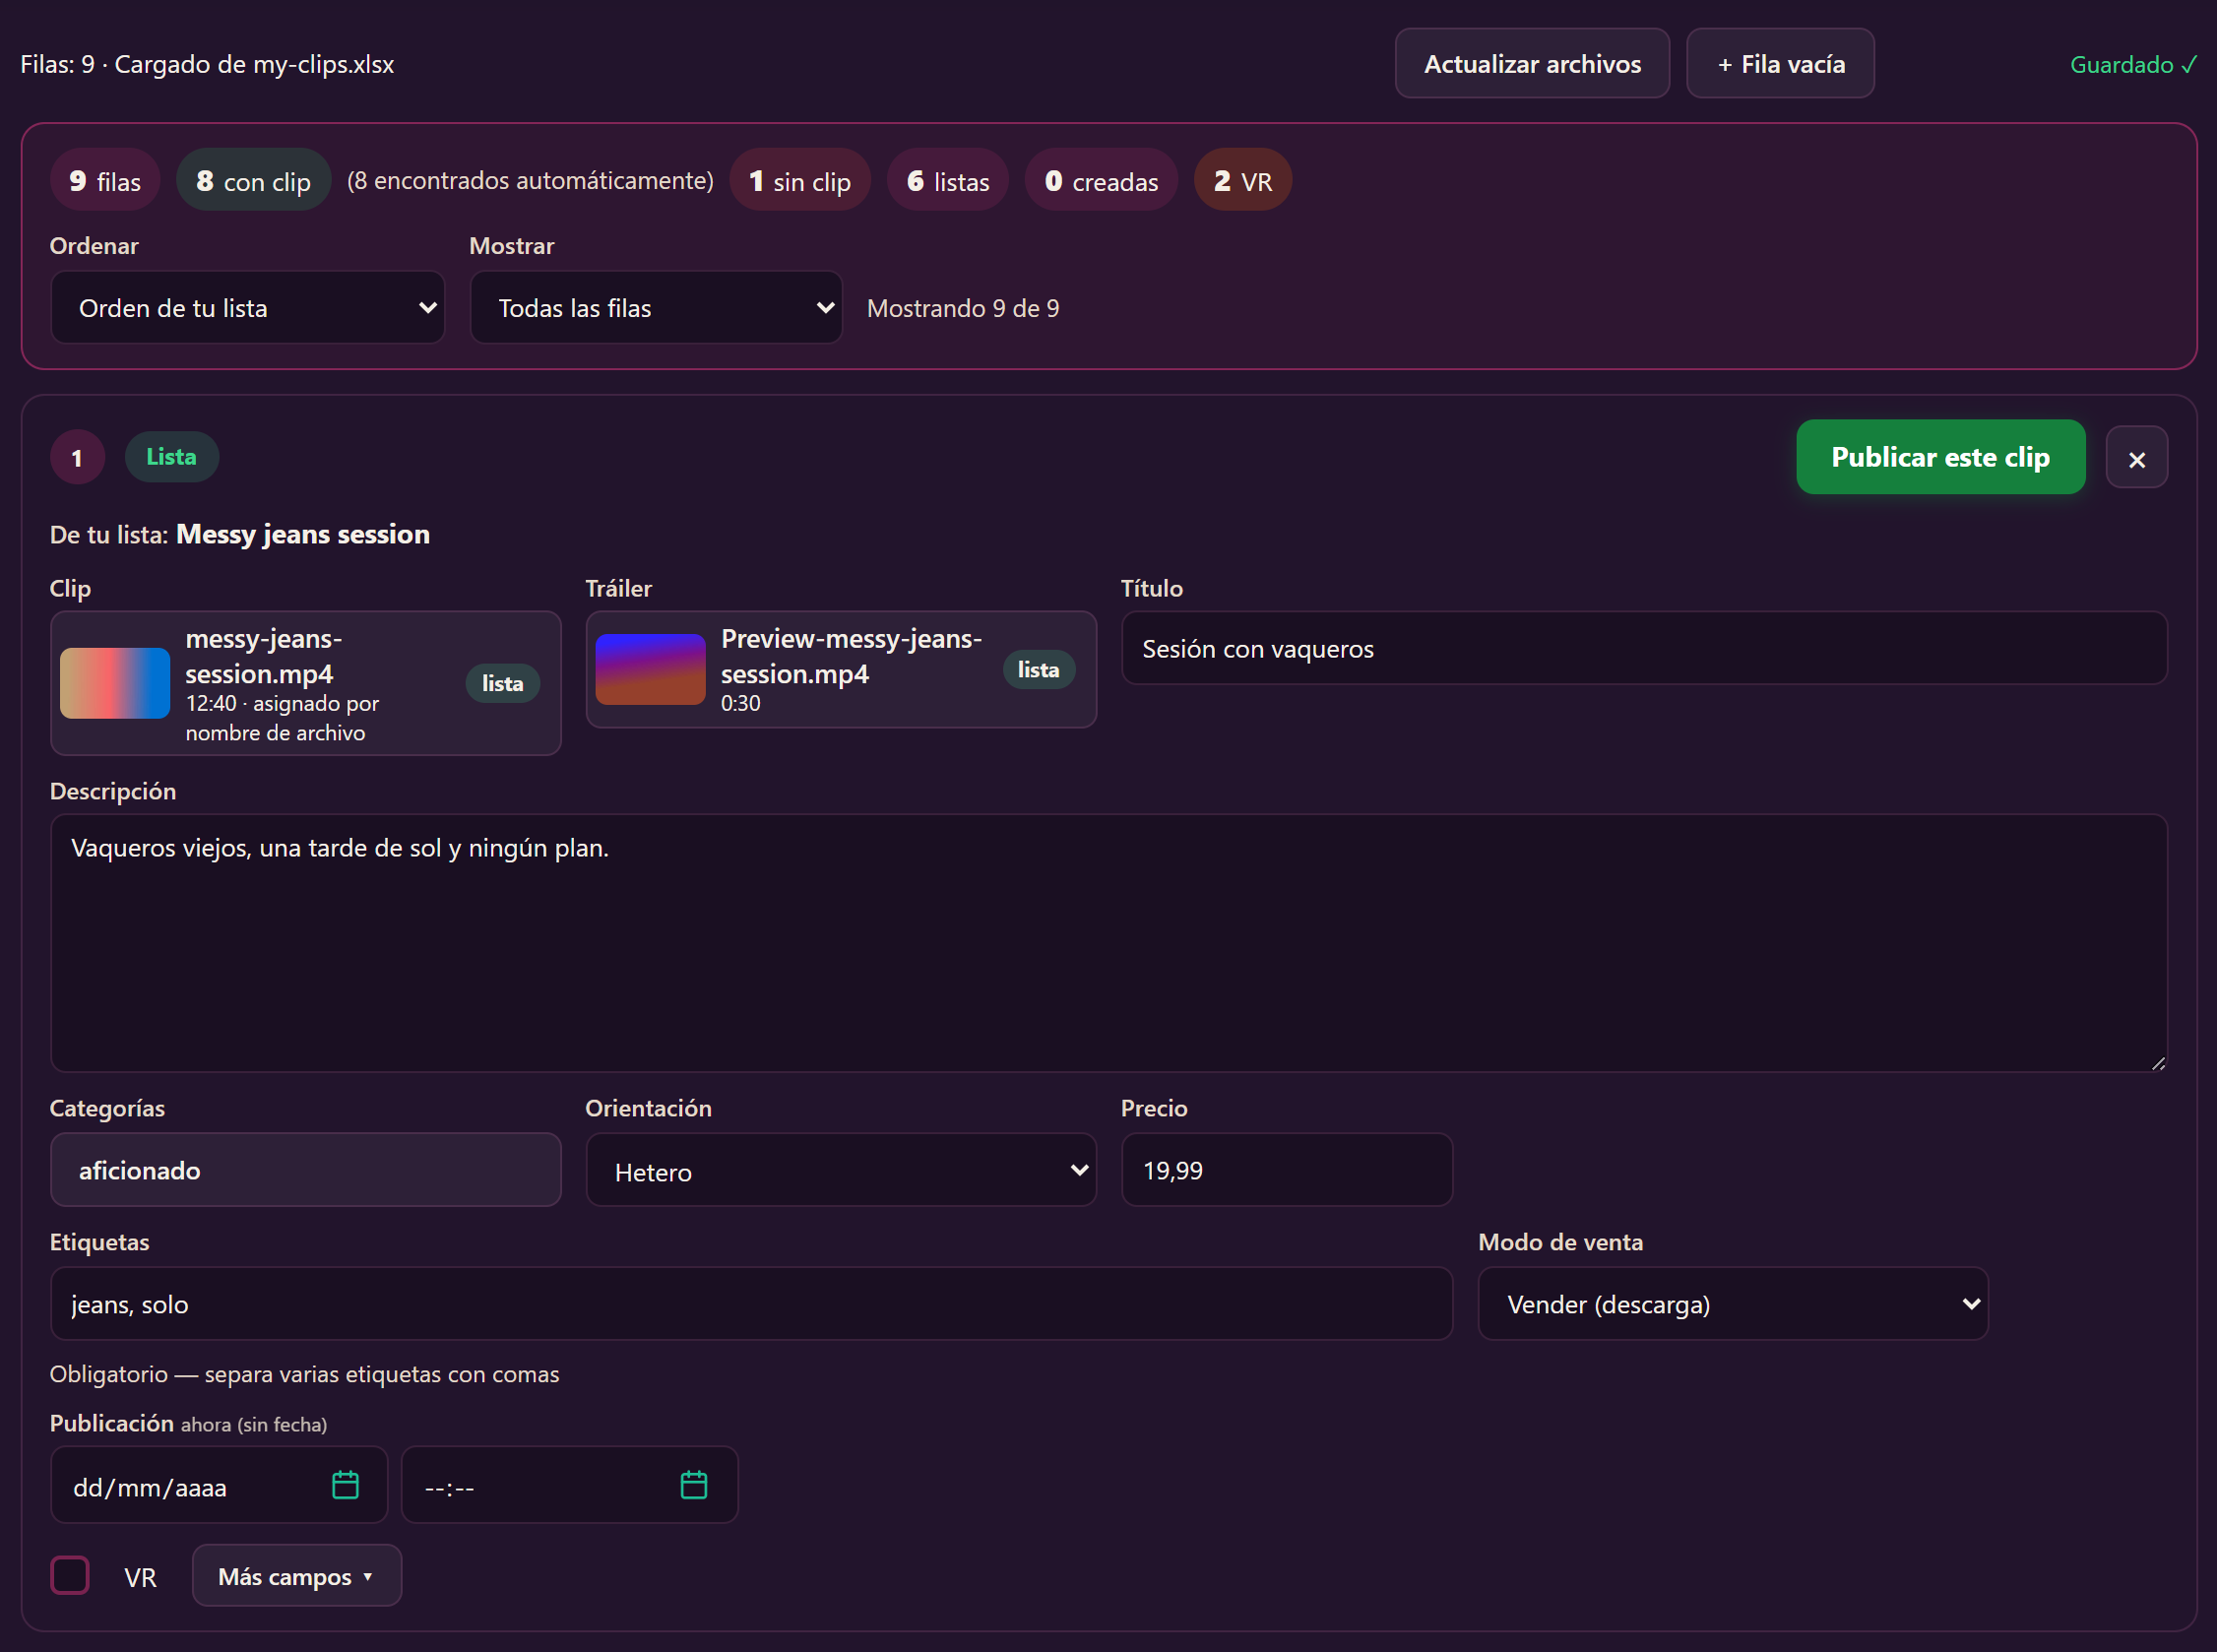Click Publicar este clip button
The width and height of the screenshot is (2217, 1652).
[1940, 457]
